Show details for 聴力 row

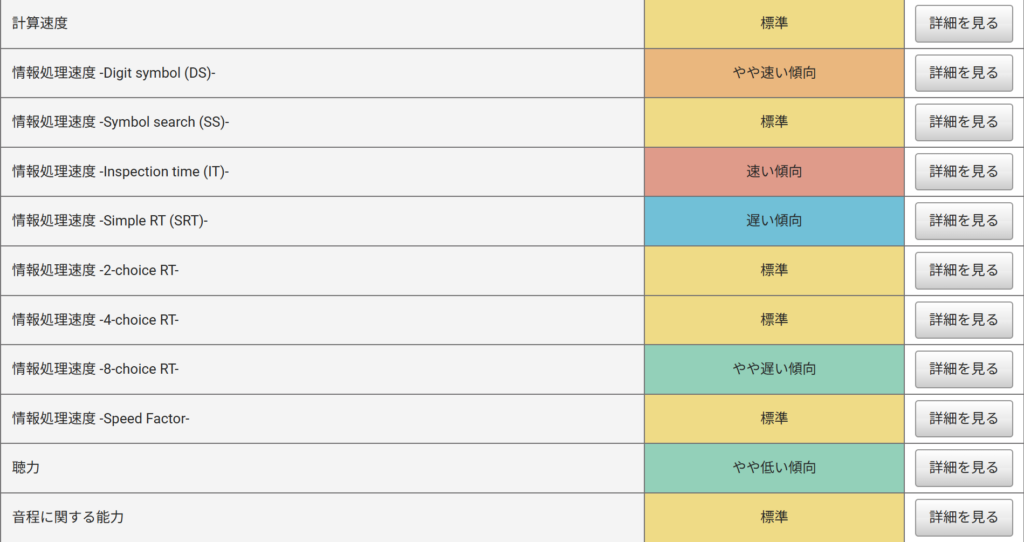coord(963,468)
